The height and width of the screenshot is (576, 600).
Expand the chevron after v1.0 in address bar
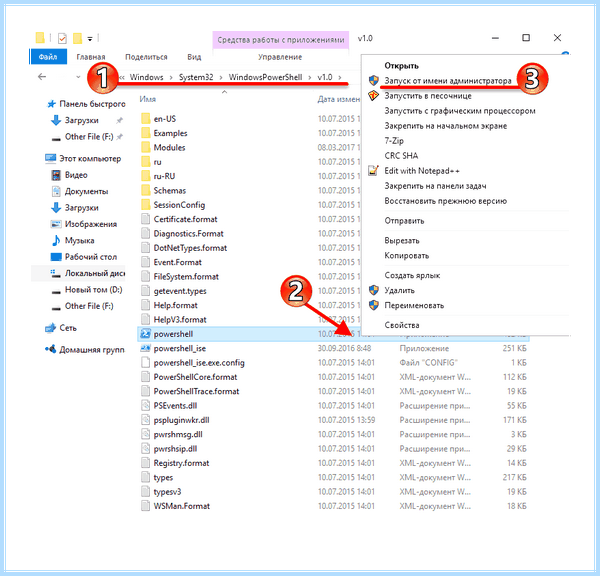339,77
